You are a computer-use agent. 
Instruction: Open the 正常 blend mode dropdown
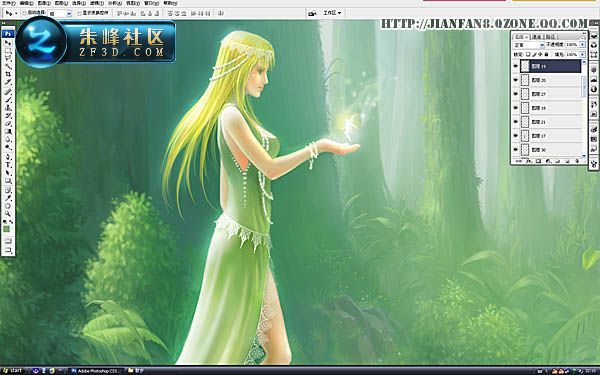(x=529, y=45)
